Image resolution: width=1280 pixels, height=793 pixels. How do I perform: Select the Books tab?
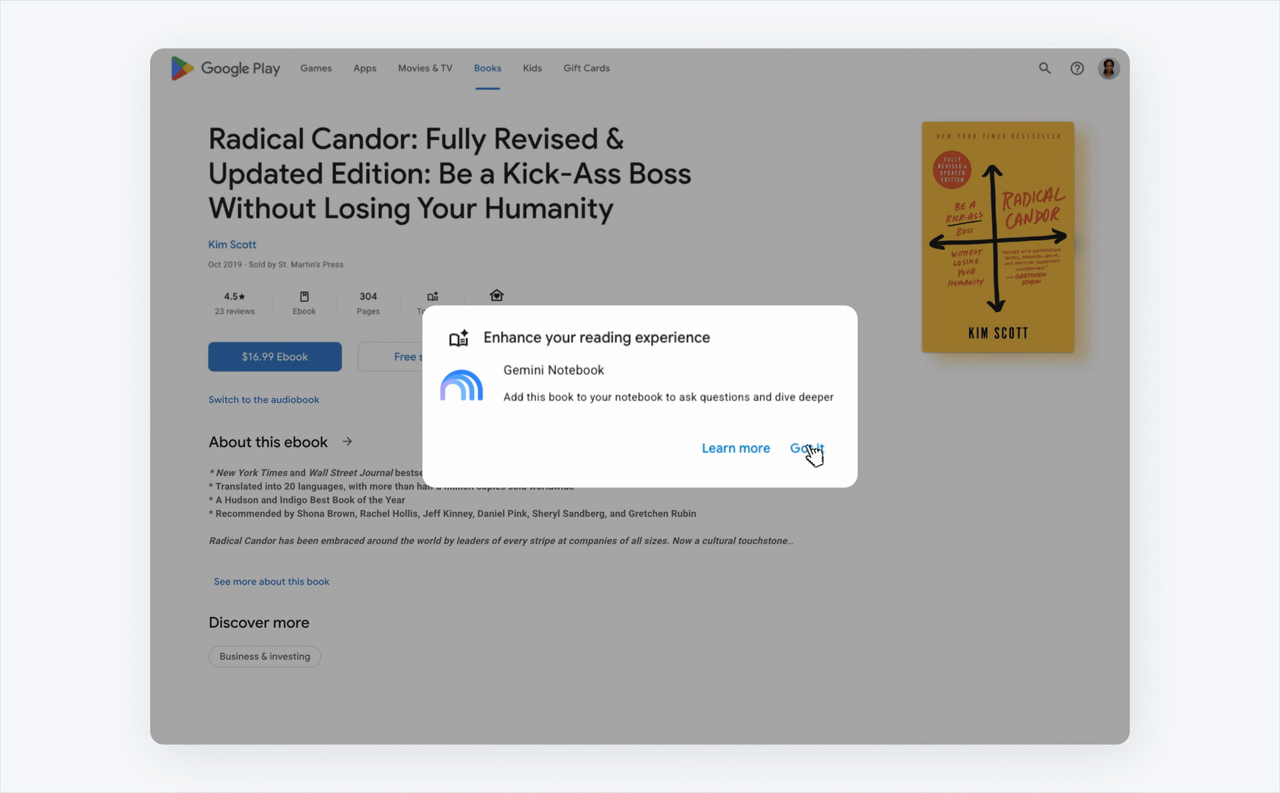[x=488, y=68]
